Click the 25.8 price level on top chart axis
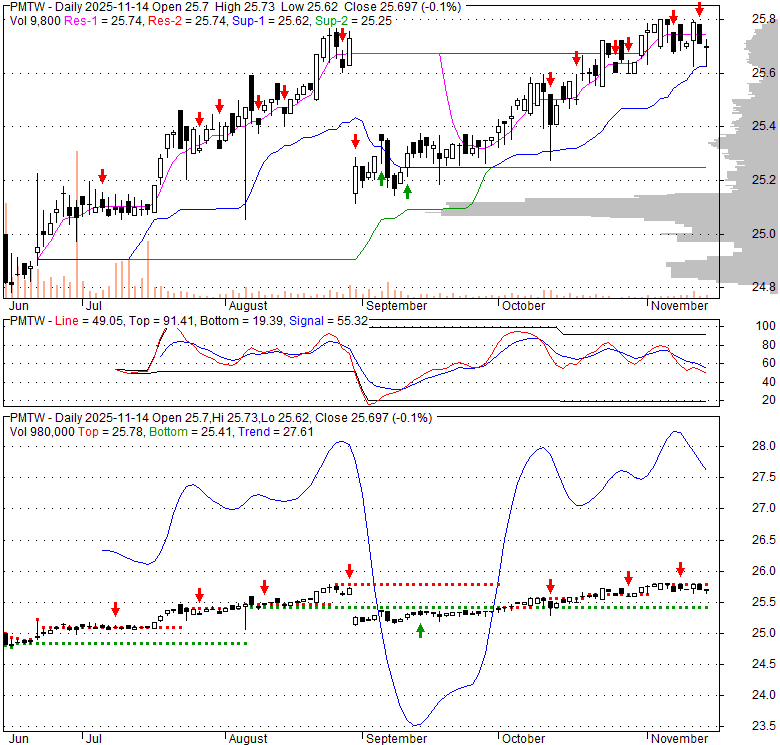 (x=764, y=19)
